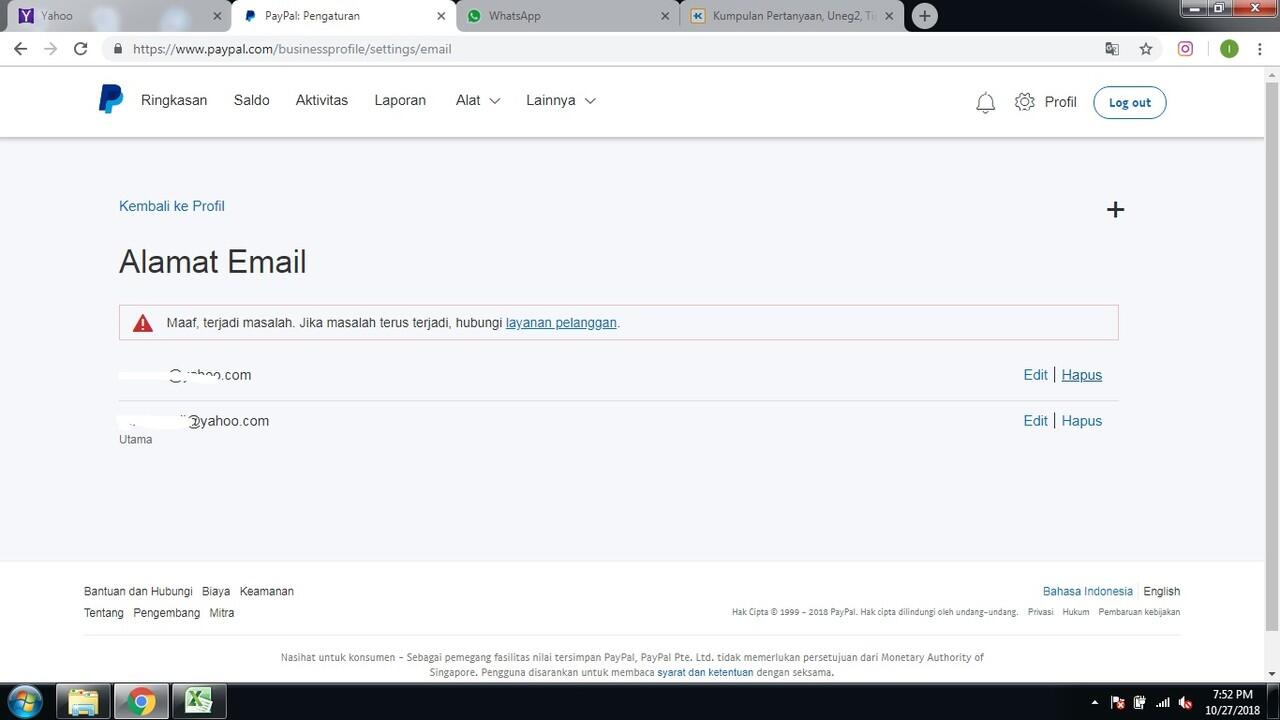Click the Action Center flag icon
Screen dimensions: 1280x720
[x=1118, y=703]
